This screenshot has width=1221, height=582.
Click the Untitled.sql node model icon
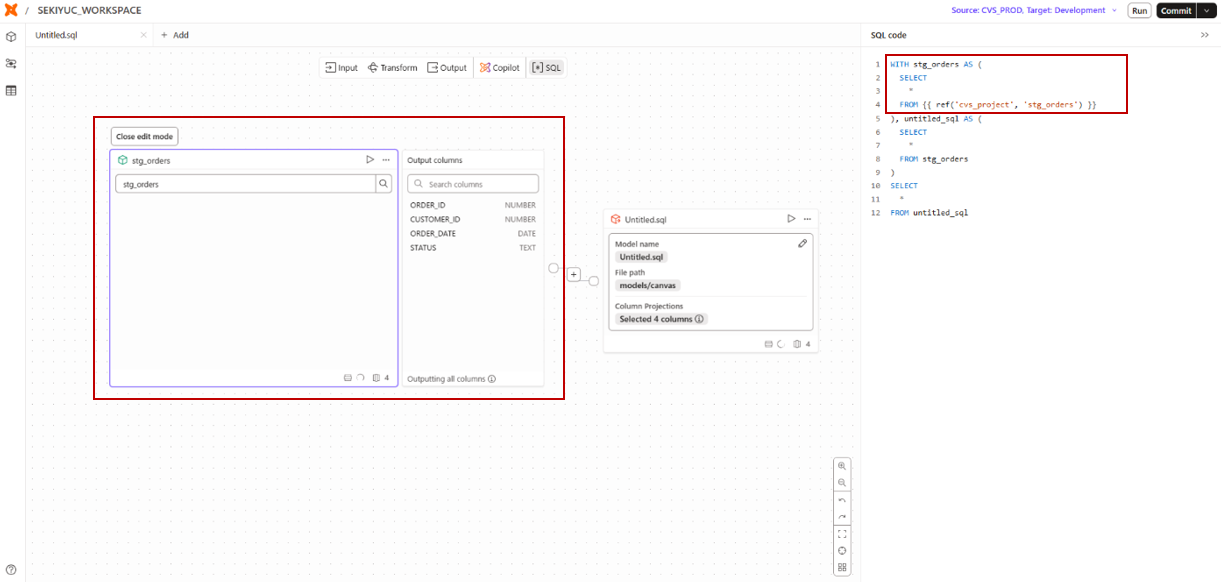coord(616,219)
